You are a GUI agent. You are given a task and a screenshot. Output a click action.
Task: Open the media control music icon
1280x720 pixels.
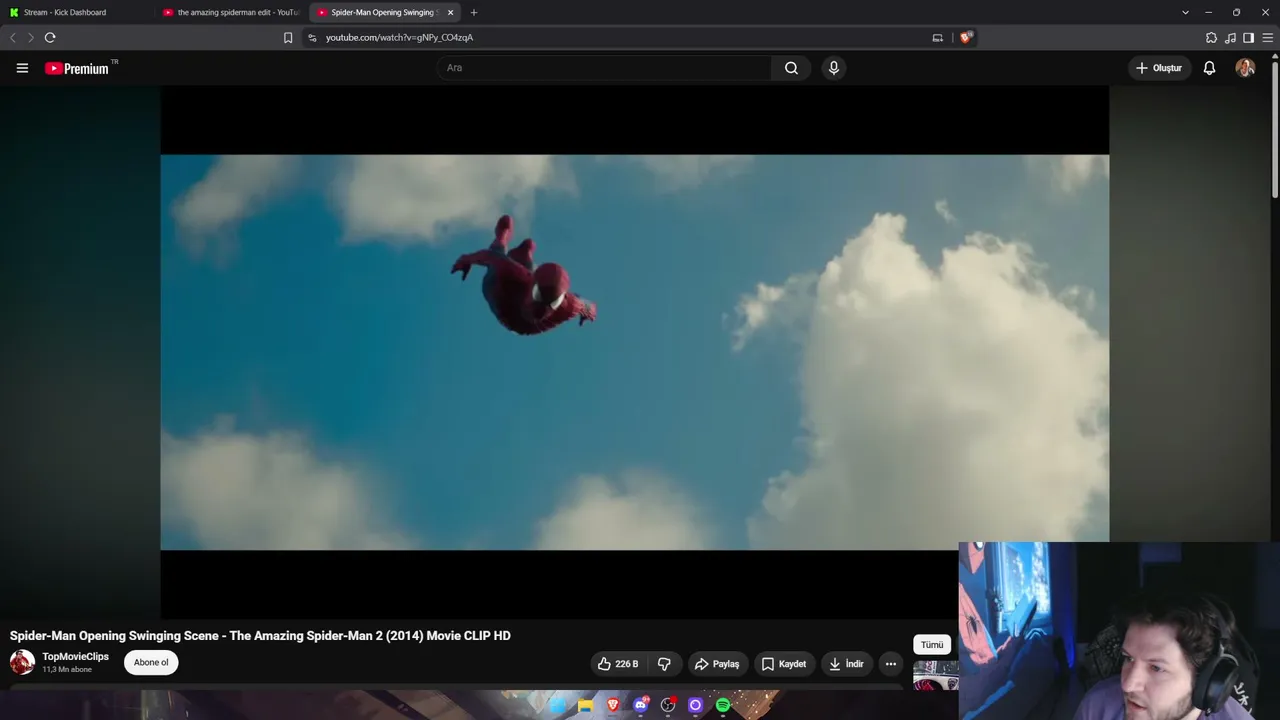click(x=1230, y=38)
